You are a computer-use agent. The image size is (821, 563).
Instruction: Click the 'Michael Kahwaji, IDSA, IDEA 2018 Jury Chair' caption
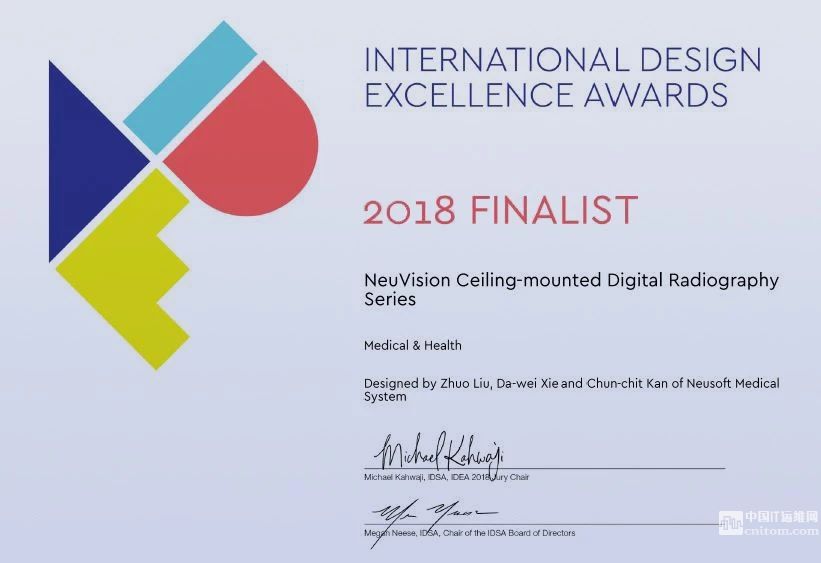[446, 477]
